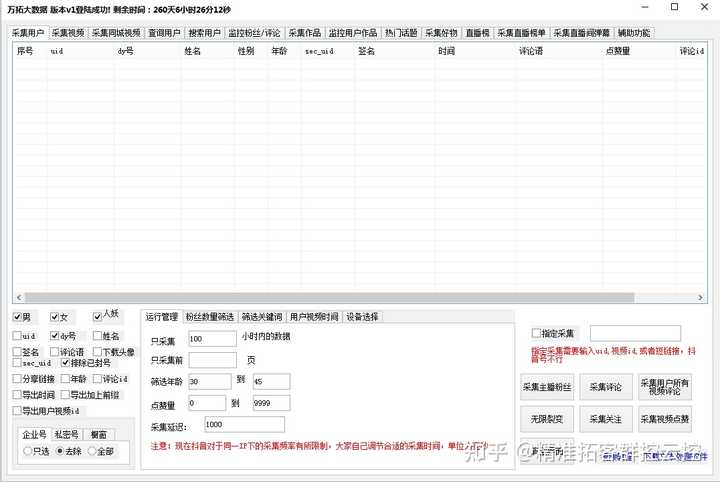Enable the 下载头像 checkbox

point(97,352)
